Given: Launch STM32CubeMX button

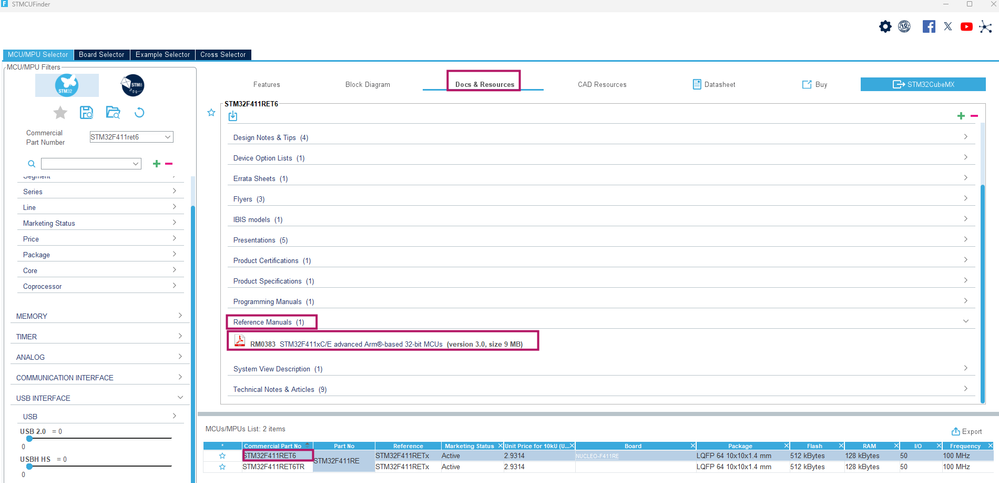Looking at the screenshot, I should pyautogui.click(x=923, y=84).
